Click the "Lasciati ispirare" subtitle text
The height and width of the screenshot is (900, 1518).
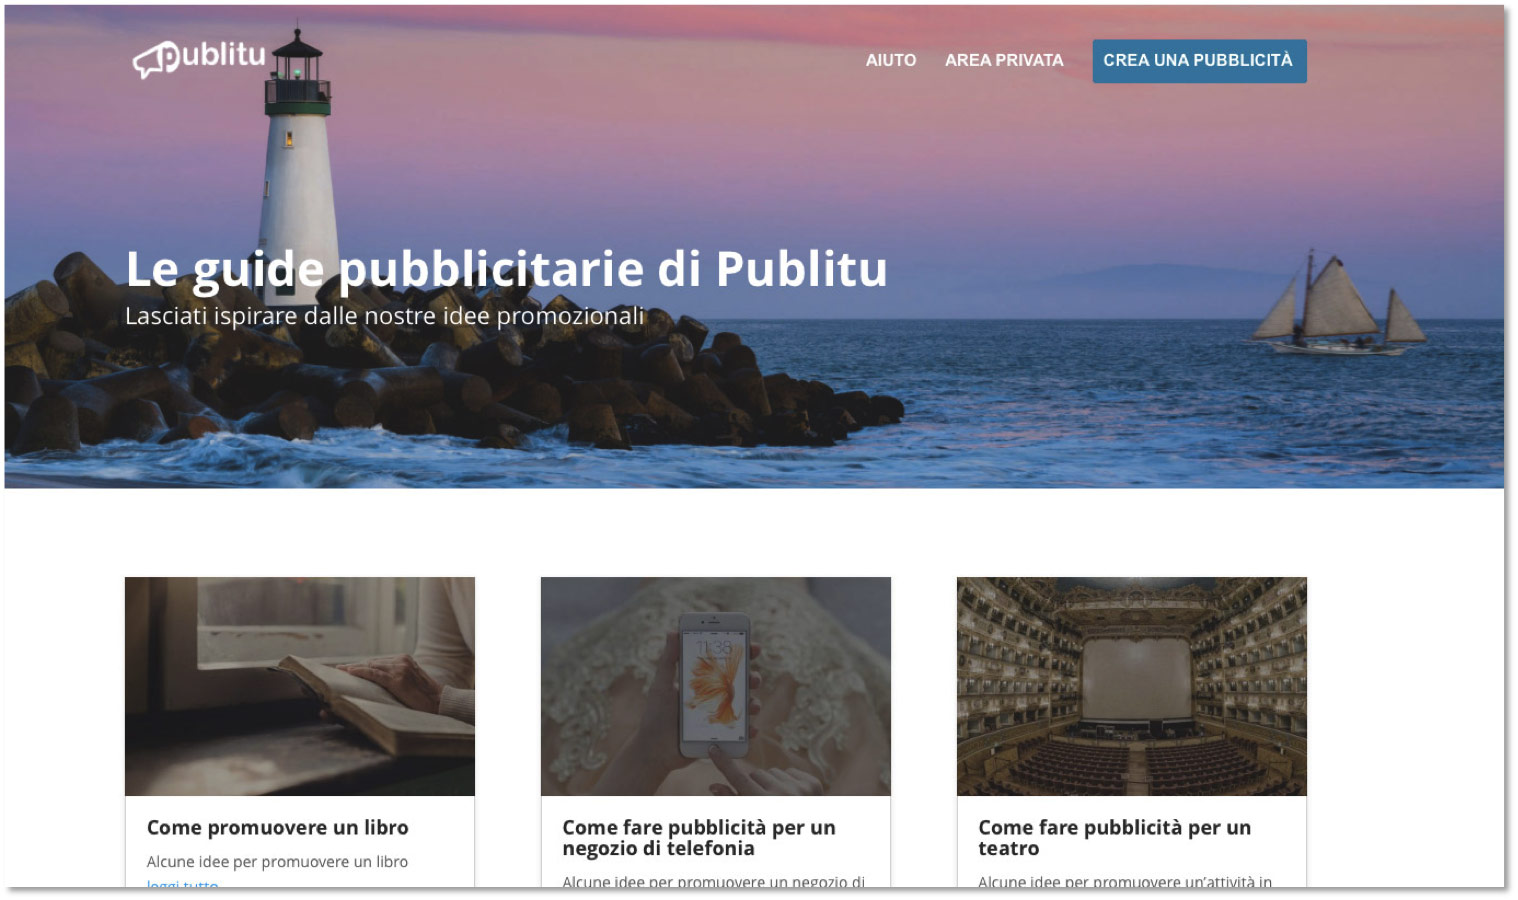click(x=385, y=316)
